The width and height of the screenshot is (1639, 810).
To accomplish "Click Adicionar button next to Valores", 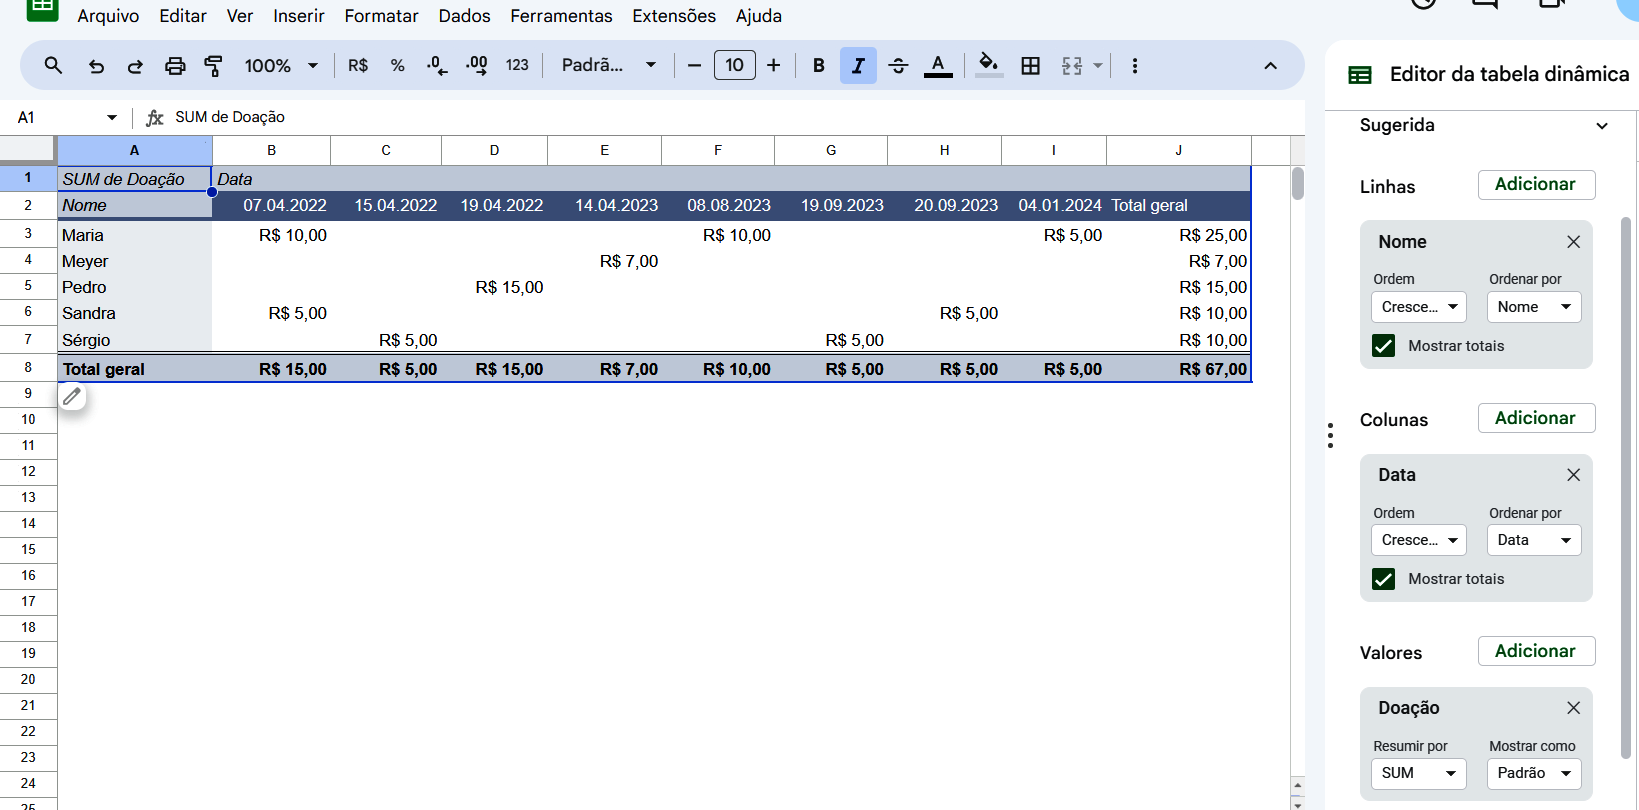I will click(x=1535, y=651).
